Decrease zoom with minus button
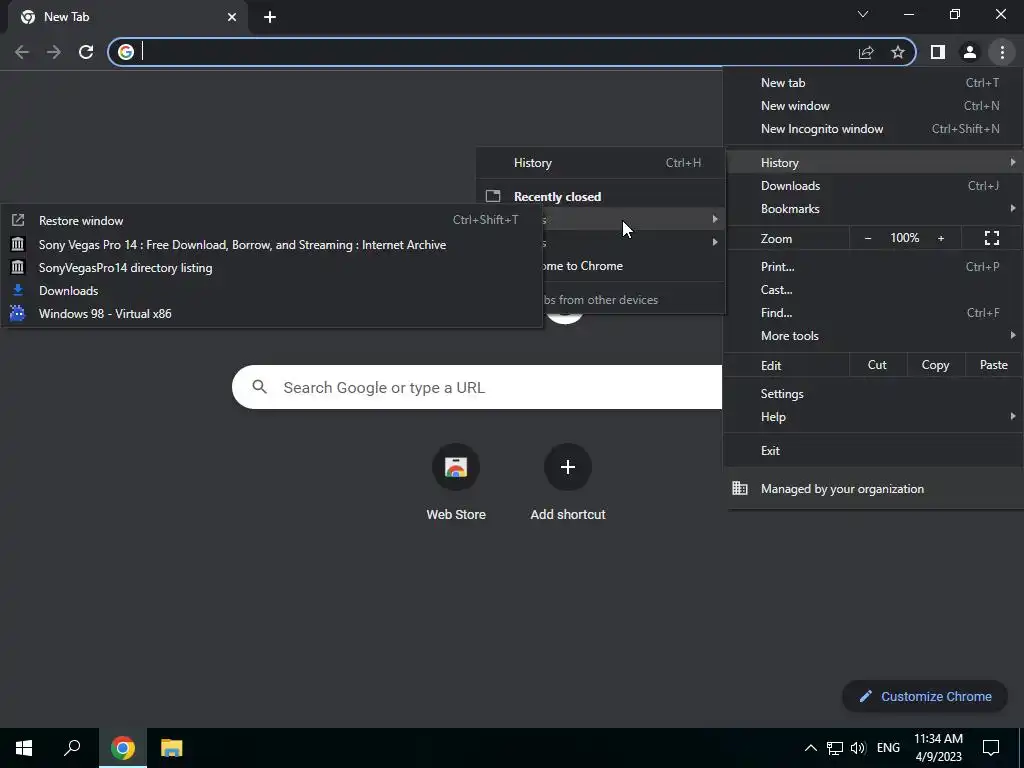The width and height of the screenshot is (1024, 768). tap(868, 238)
